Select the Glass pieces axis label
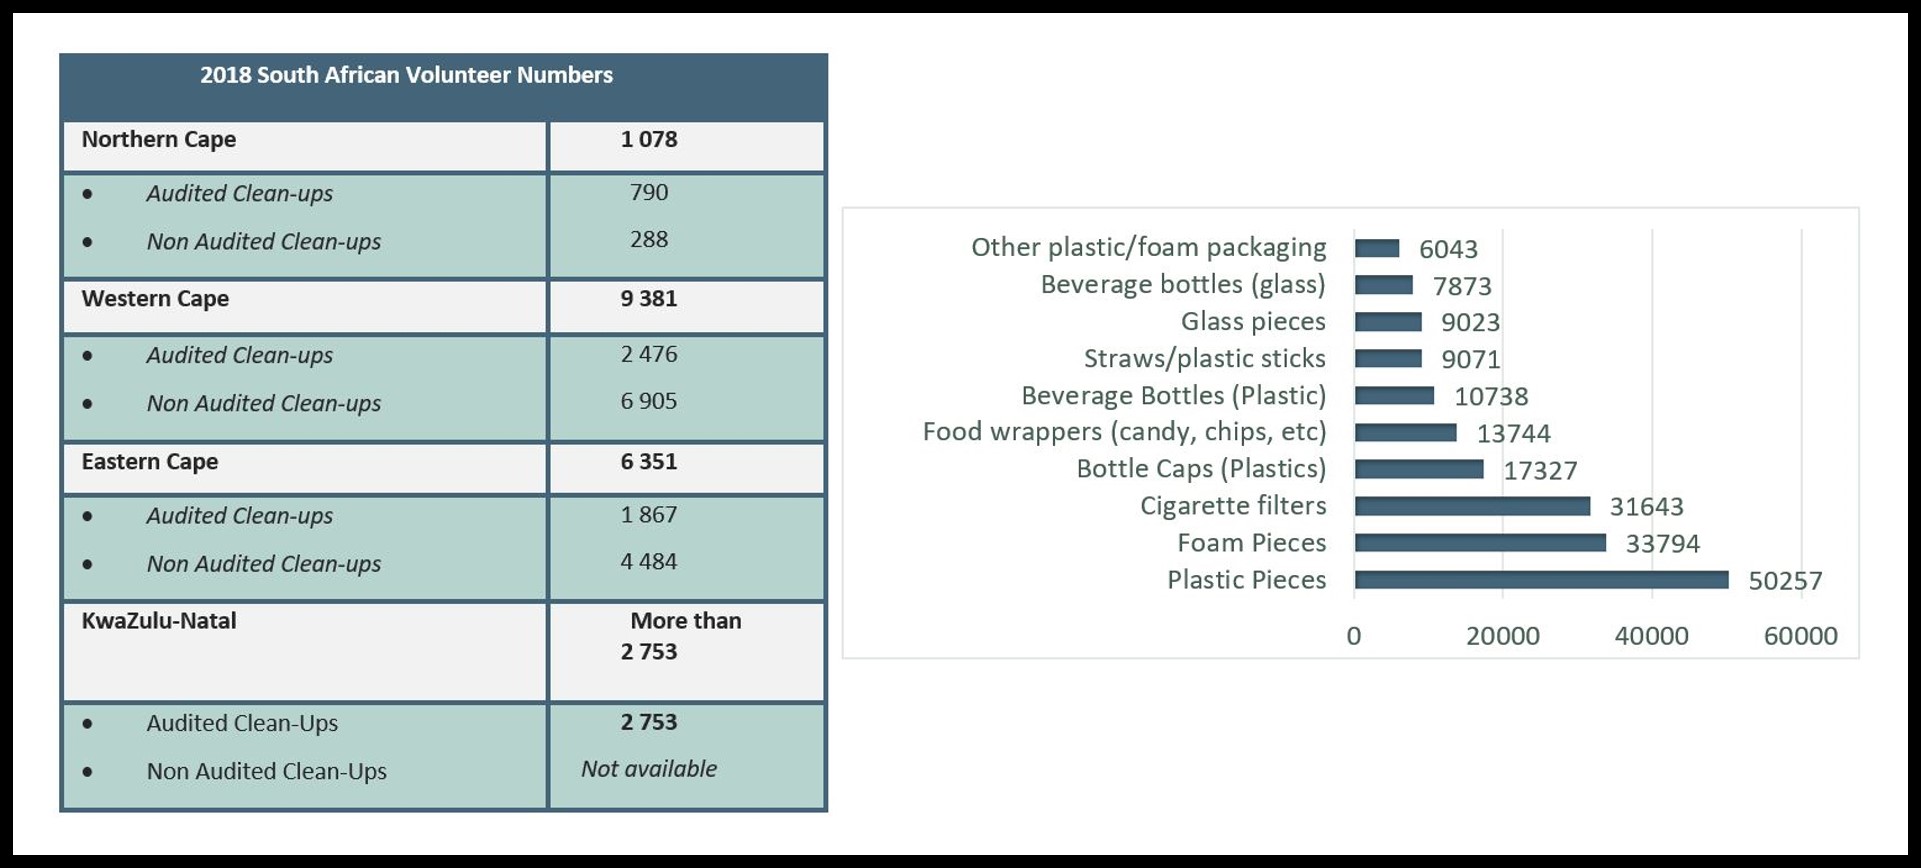This screenshot has height=868, width=1921. 1252,322
